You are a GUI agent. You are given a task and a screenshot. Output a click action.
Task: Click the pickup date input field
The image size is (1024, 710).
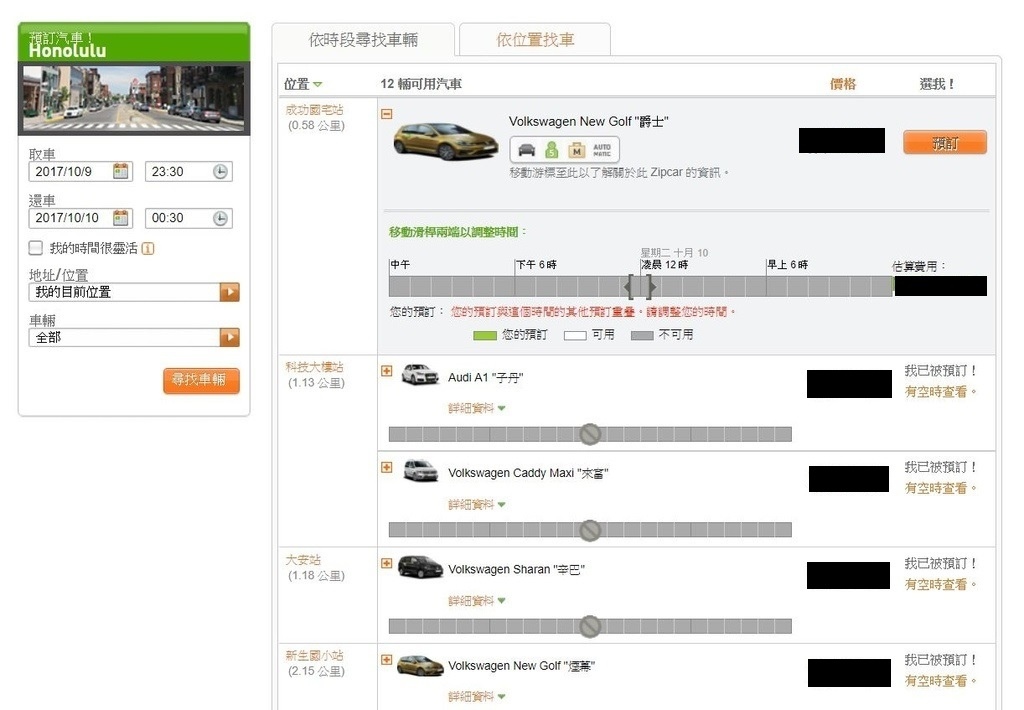(69, 171)
